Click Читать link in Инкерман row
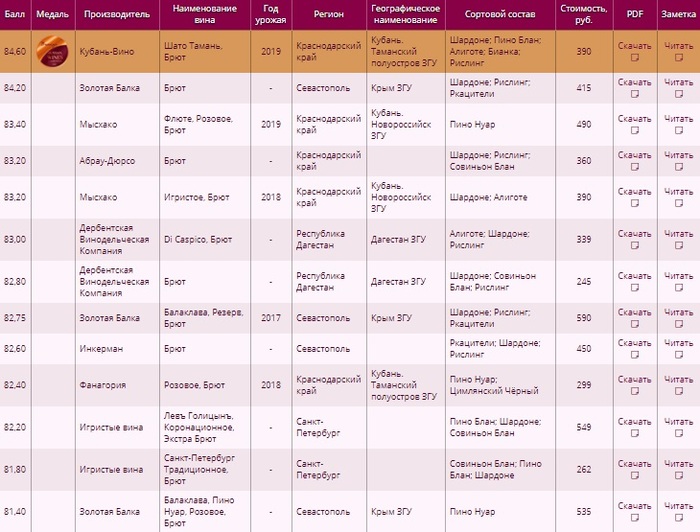700x532 pixels. click(x=679, y=343)
